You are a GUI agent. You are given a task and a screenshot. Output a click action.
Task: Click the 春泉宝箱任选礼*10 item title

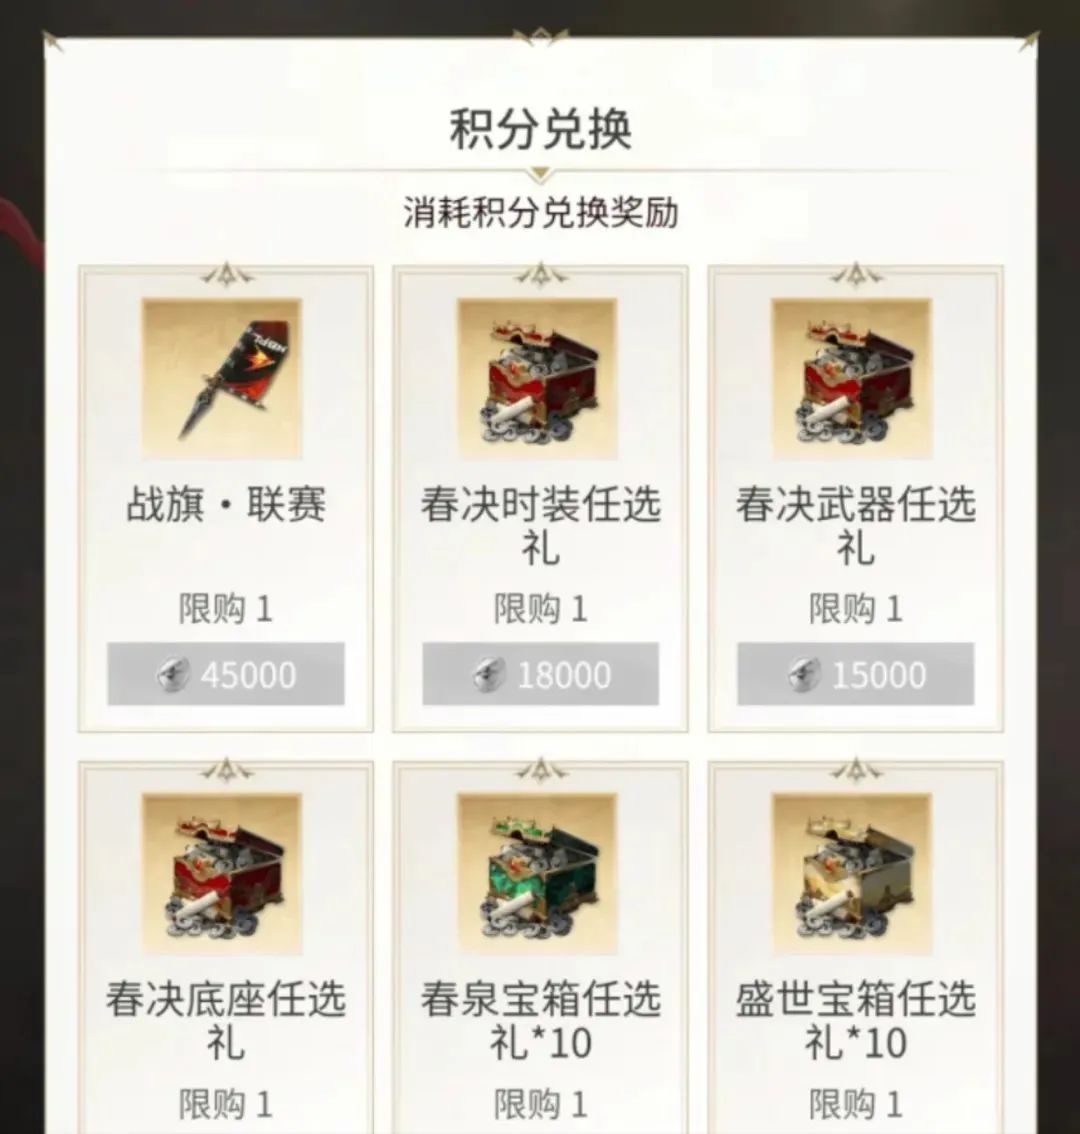pyautogui.click(x=540, y=1020)
